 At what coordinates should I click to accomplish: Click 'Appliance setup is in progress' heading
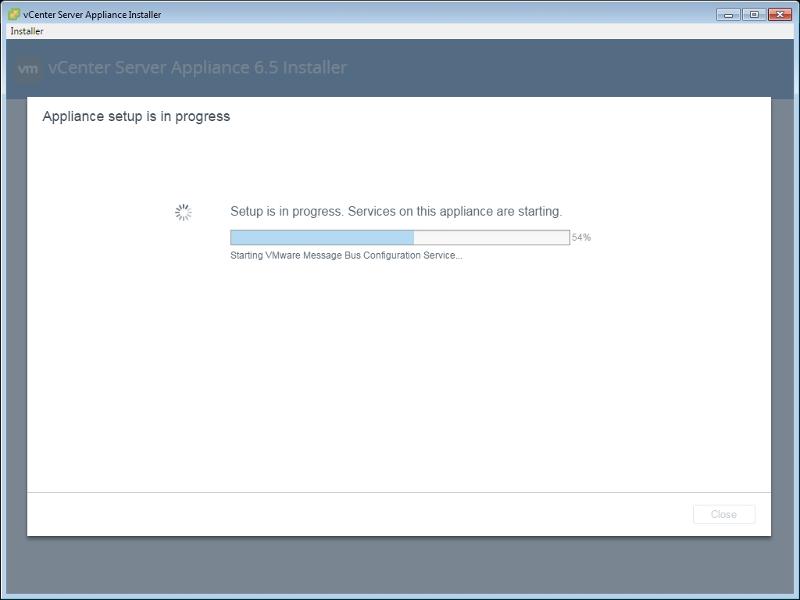136,116
